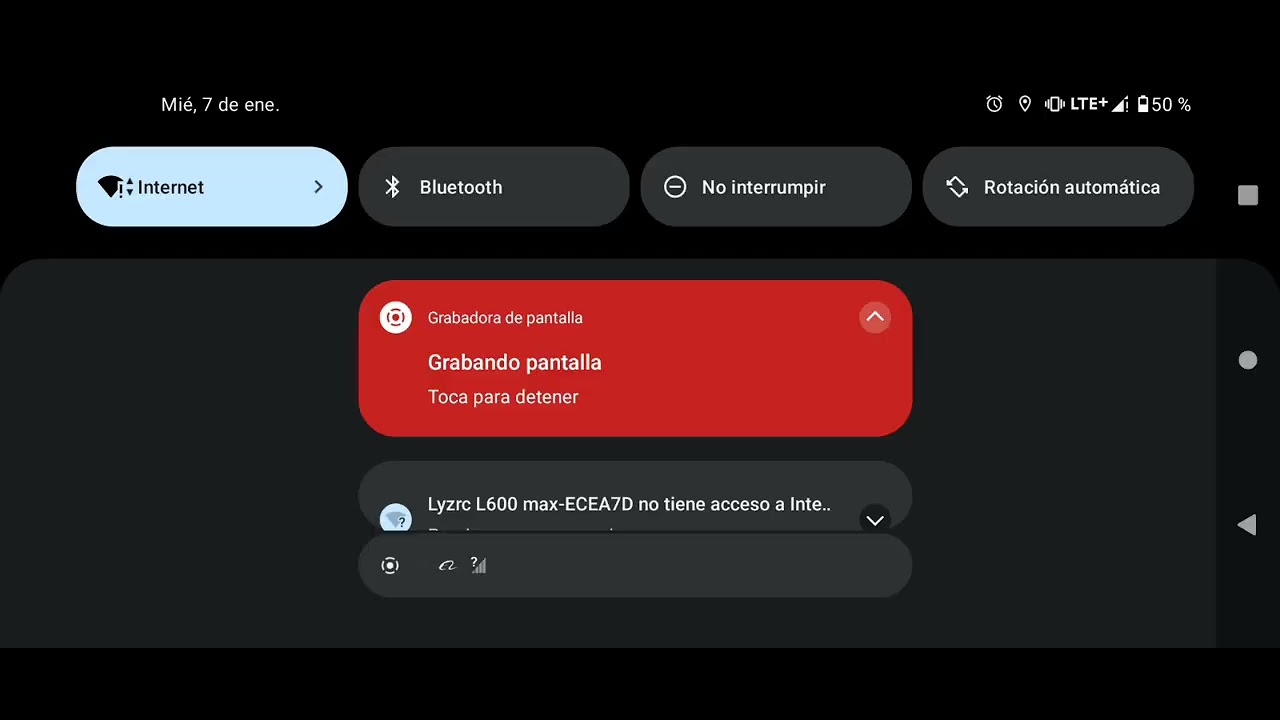Image resolution: width=1280 pixels, height=720 pixels.
Task: Open the Internet tile chevron arrow
Action: 318,187
